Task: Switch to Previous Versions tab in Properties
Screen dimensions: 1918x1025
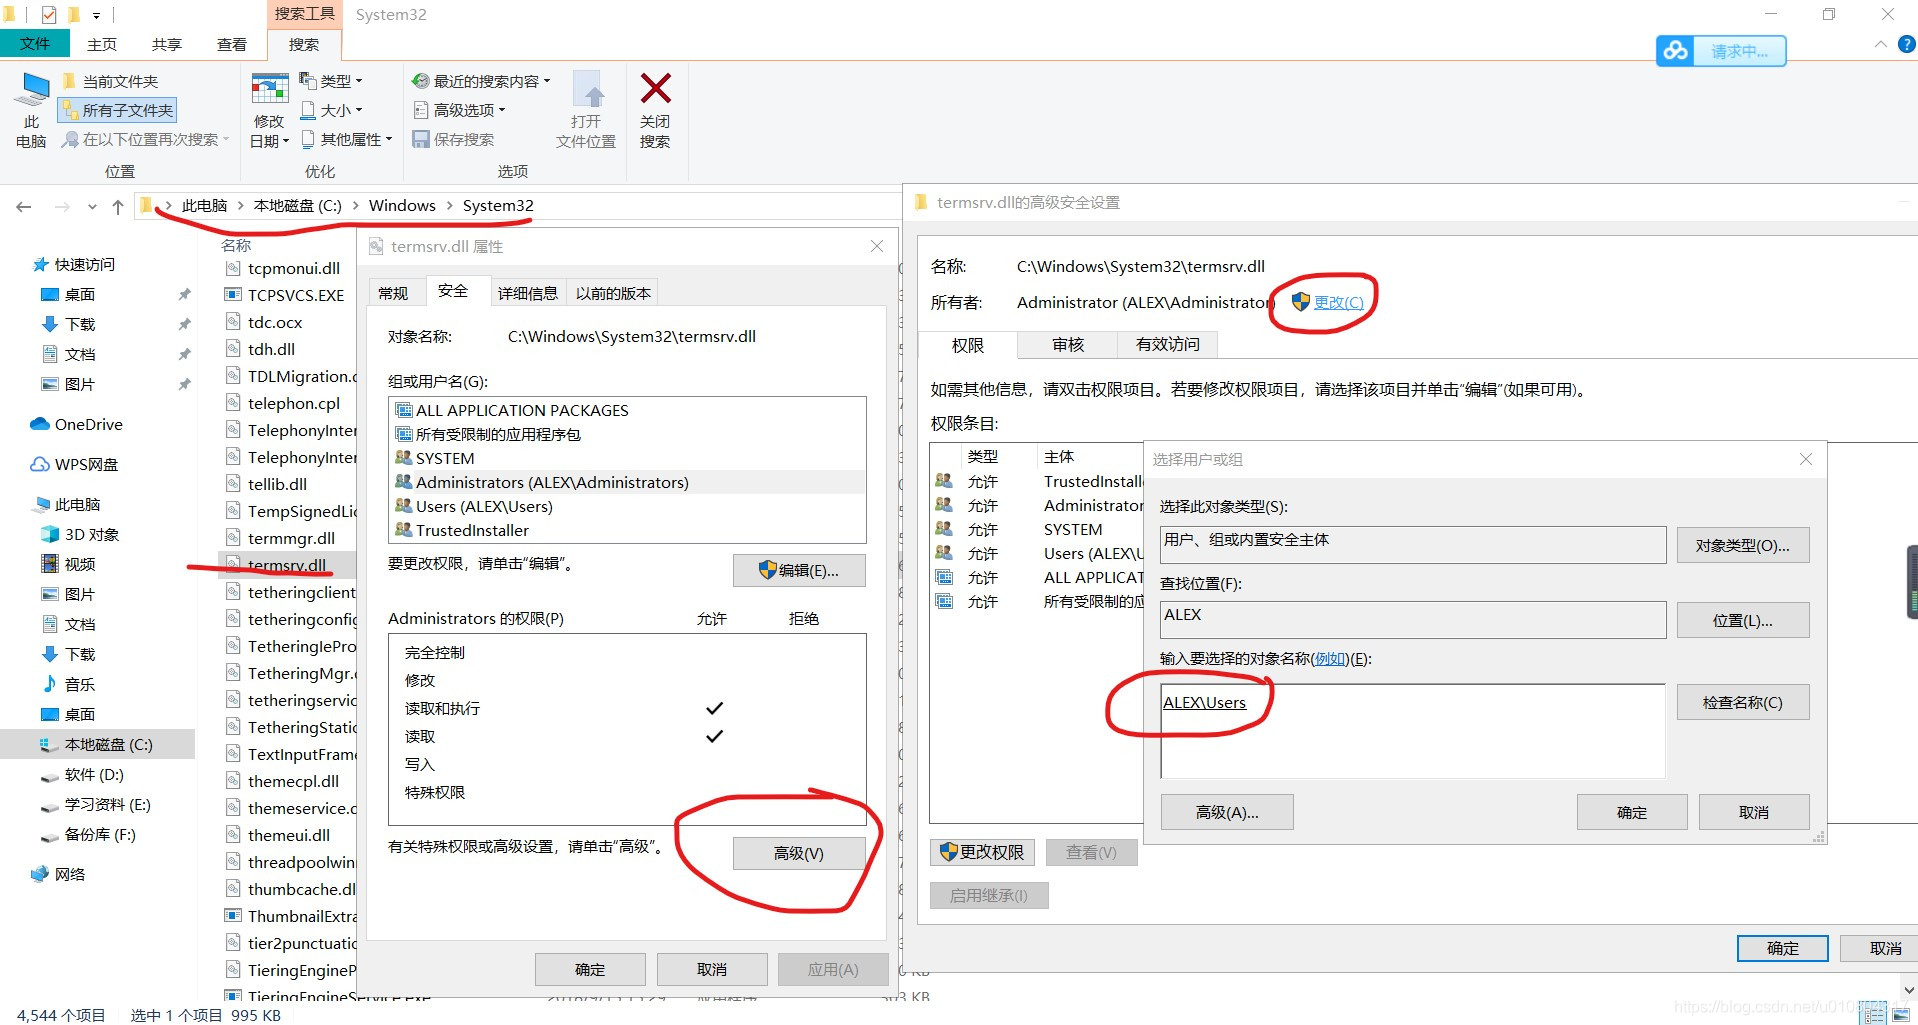Action: click(613, 293)
